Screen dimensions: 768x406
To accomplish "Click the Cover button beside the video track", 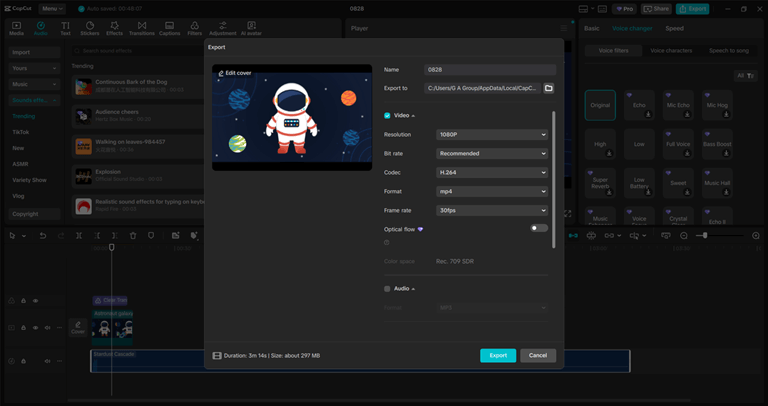I will [78, 328].
